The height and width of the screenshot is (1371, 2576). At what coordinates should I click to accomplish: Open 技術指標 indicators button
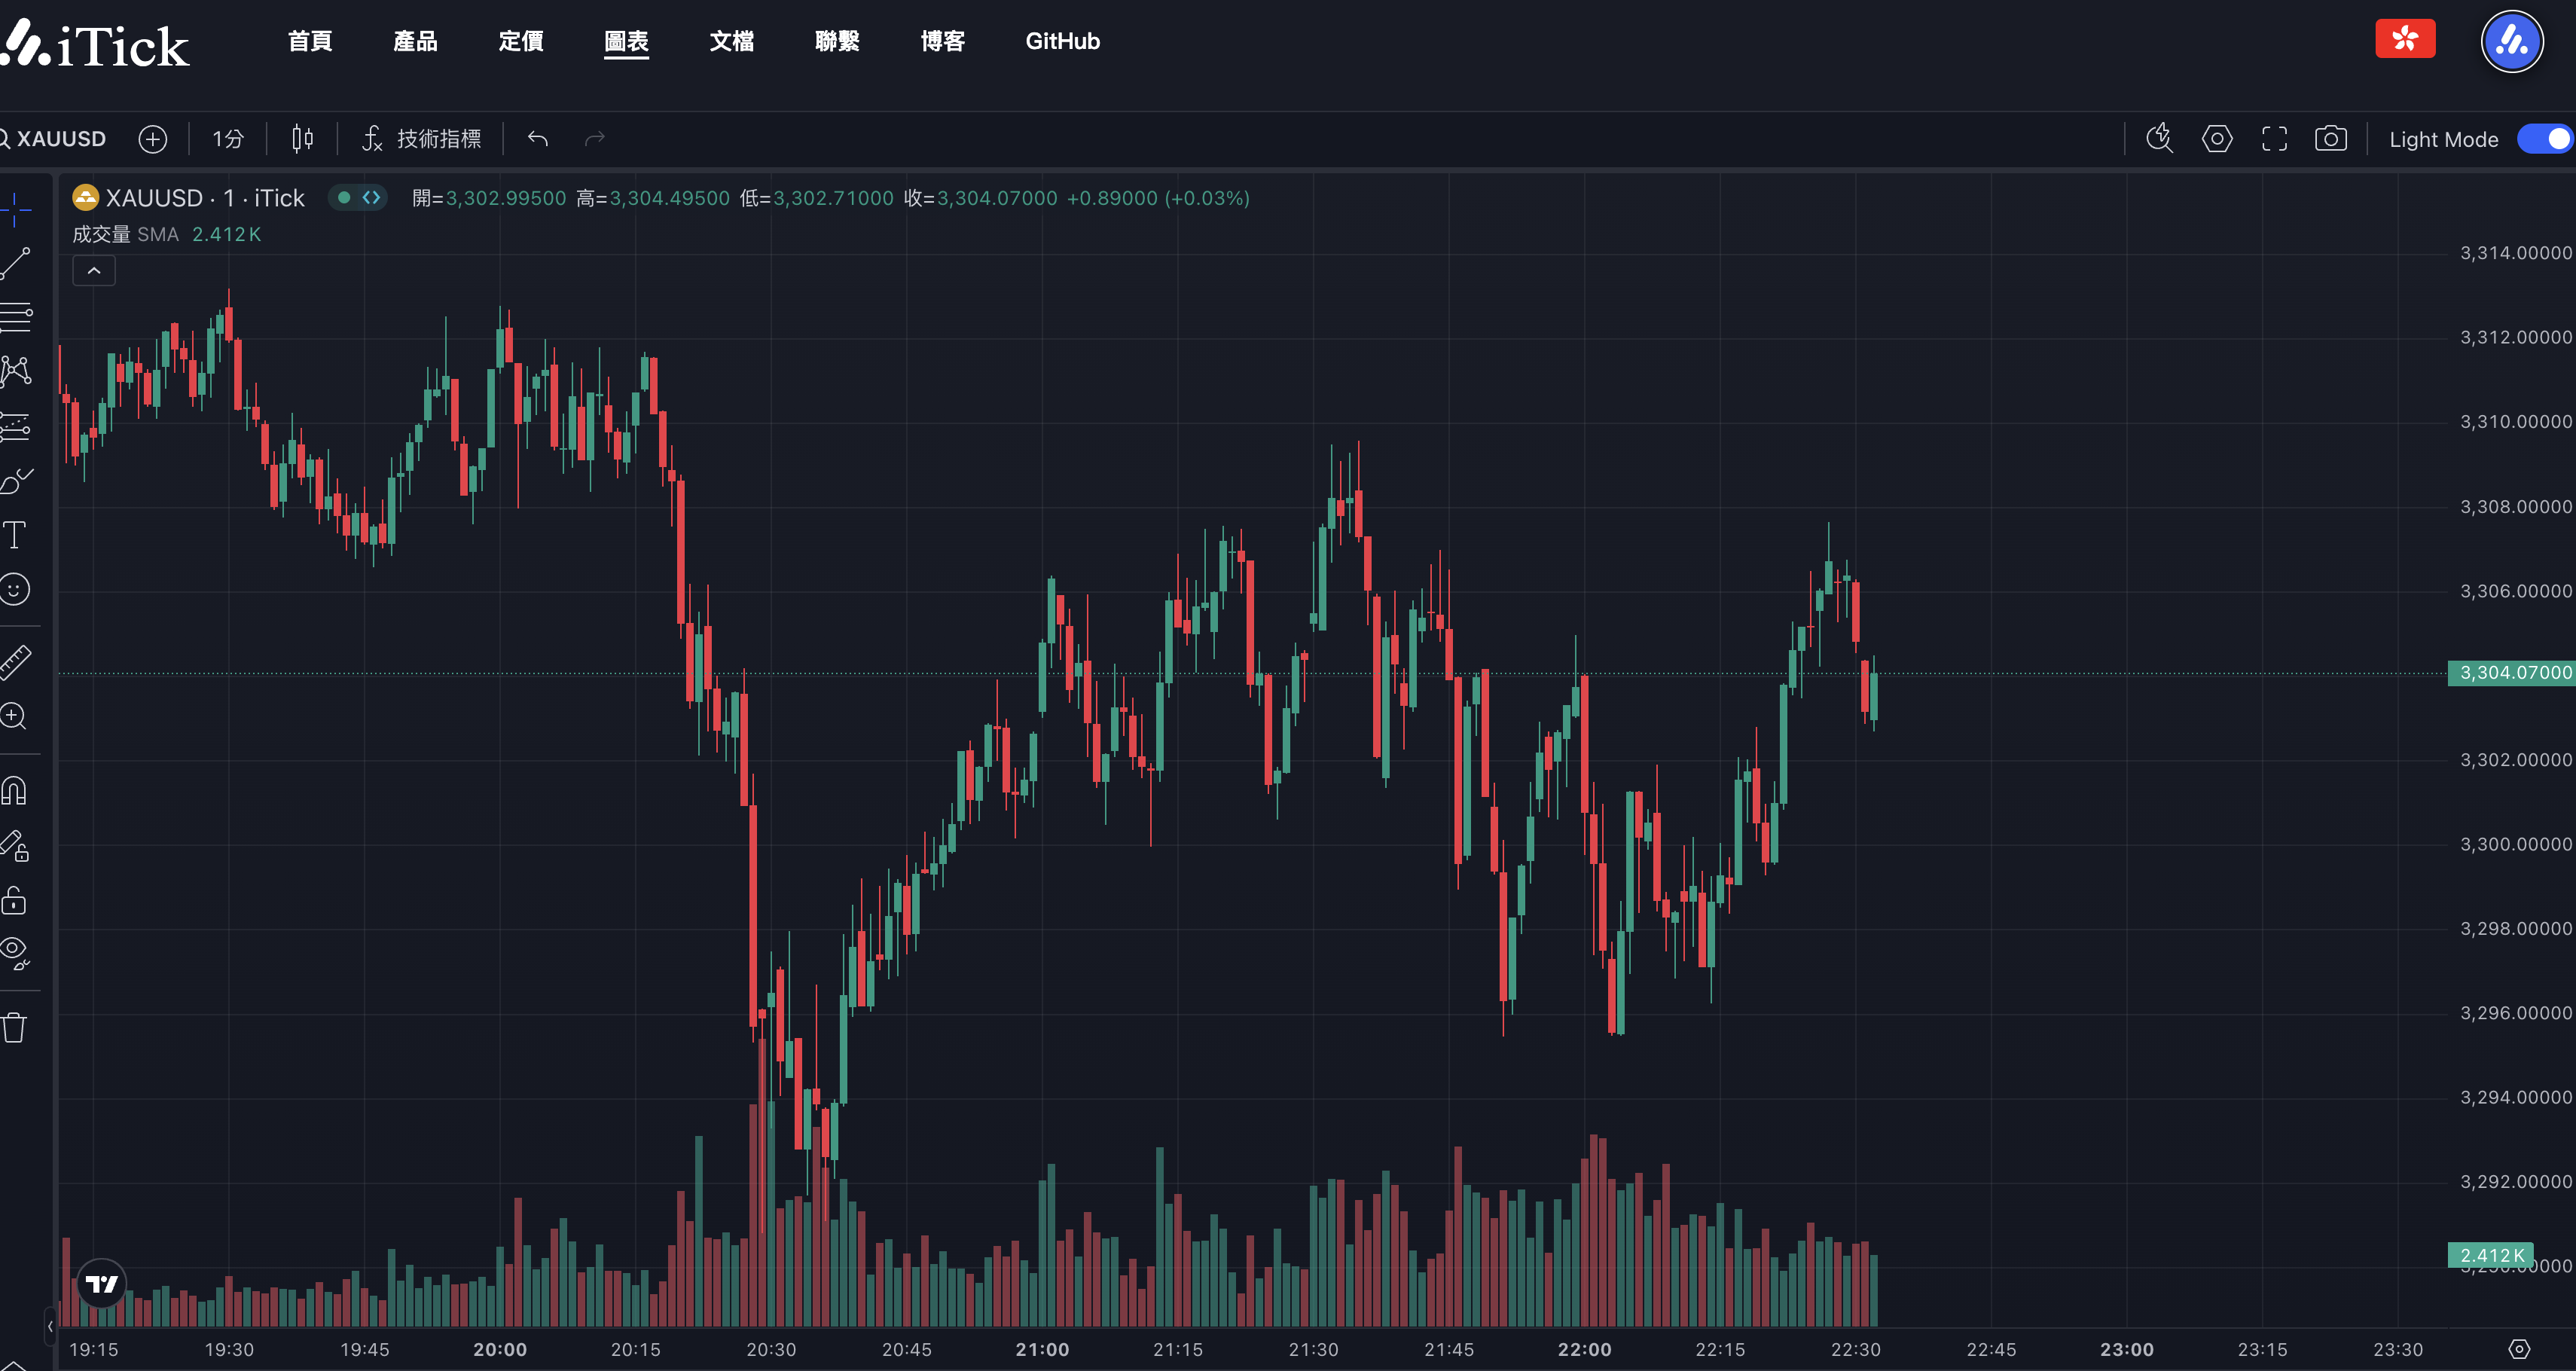coord(421,139)
